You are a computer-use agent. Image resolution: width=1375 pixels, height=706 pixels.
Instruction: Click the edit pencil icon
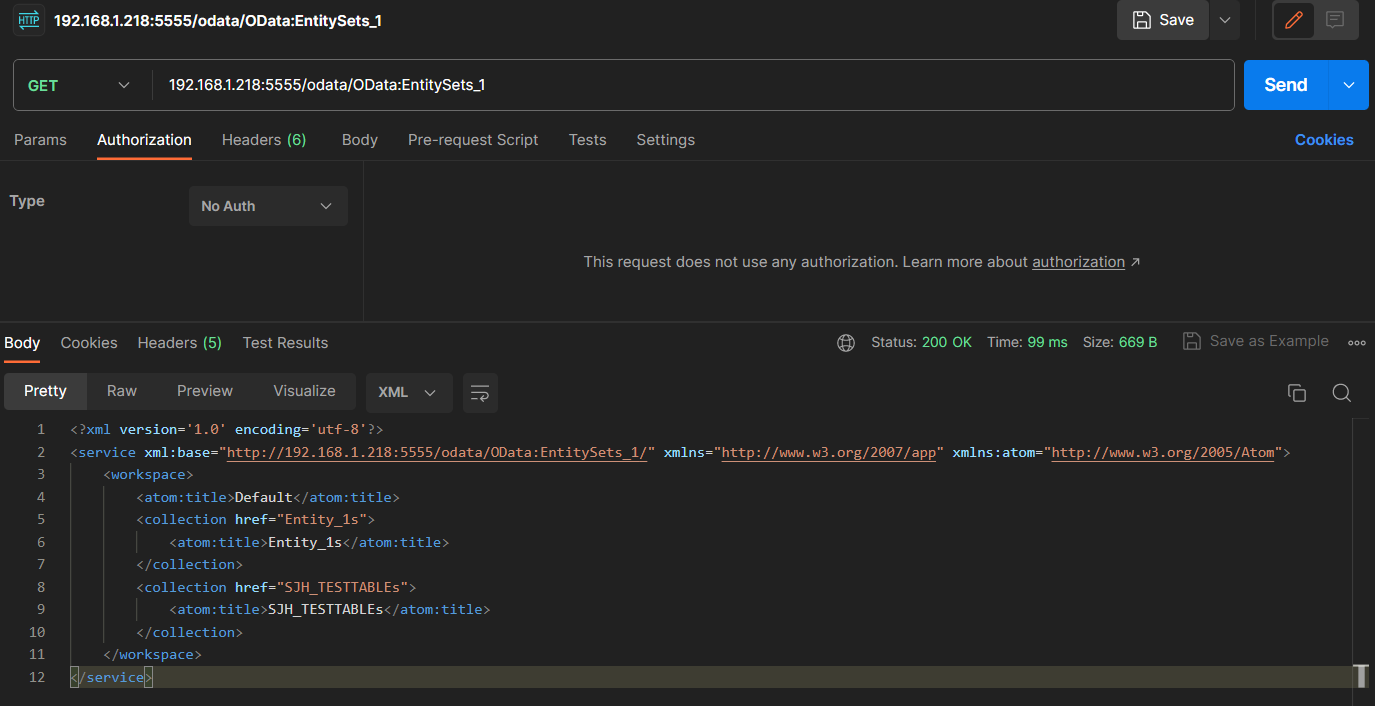(x=1294, y=20)
